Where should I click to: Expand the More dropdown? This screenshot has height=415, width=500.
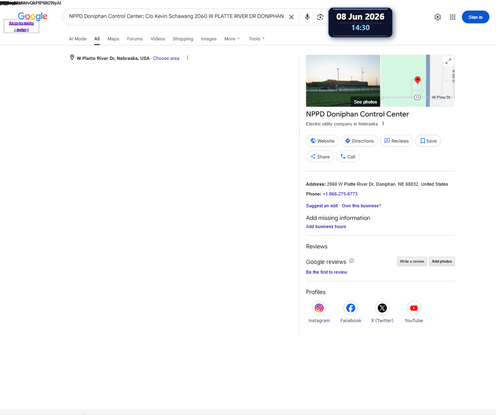[232, 39]
